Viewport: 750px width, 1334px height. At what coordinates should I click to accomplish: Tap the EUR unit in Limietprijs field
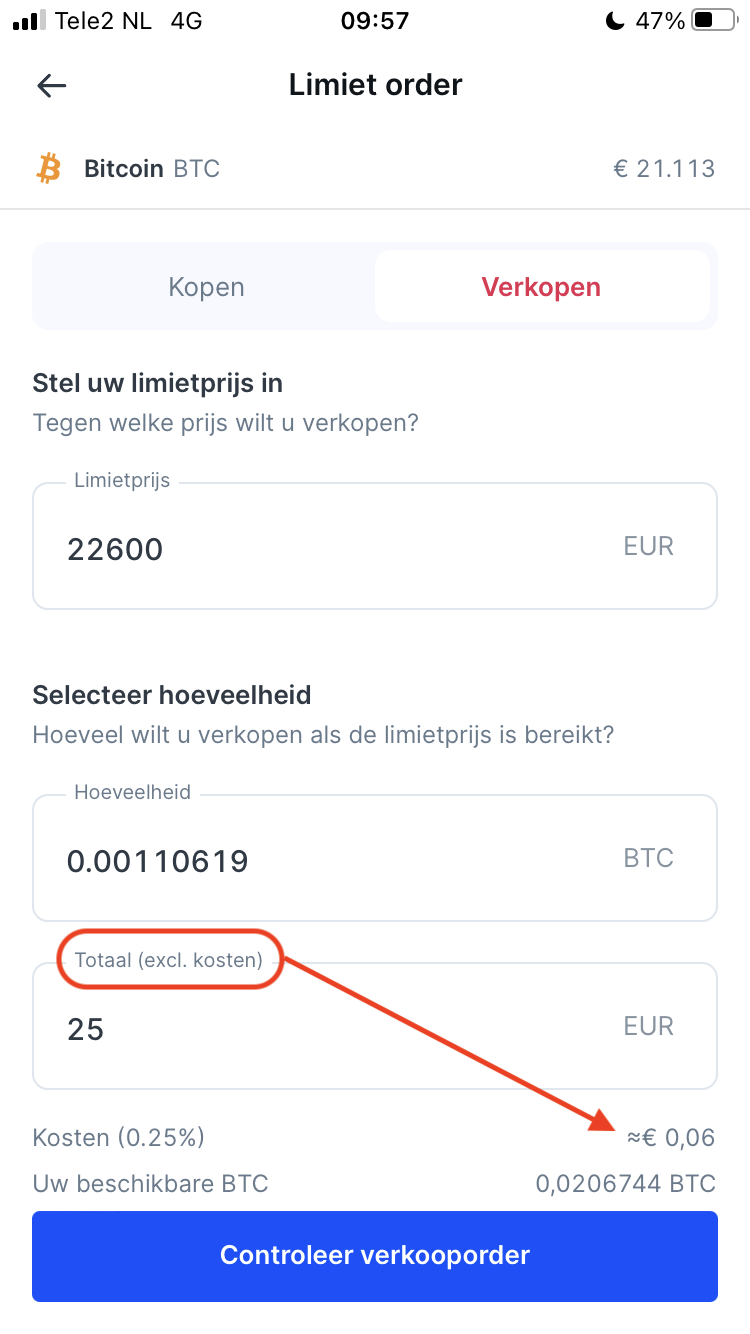[649, 546]
